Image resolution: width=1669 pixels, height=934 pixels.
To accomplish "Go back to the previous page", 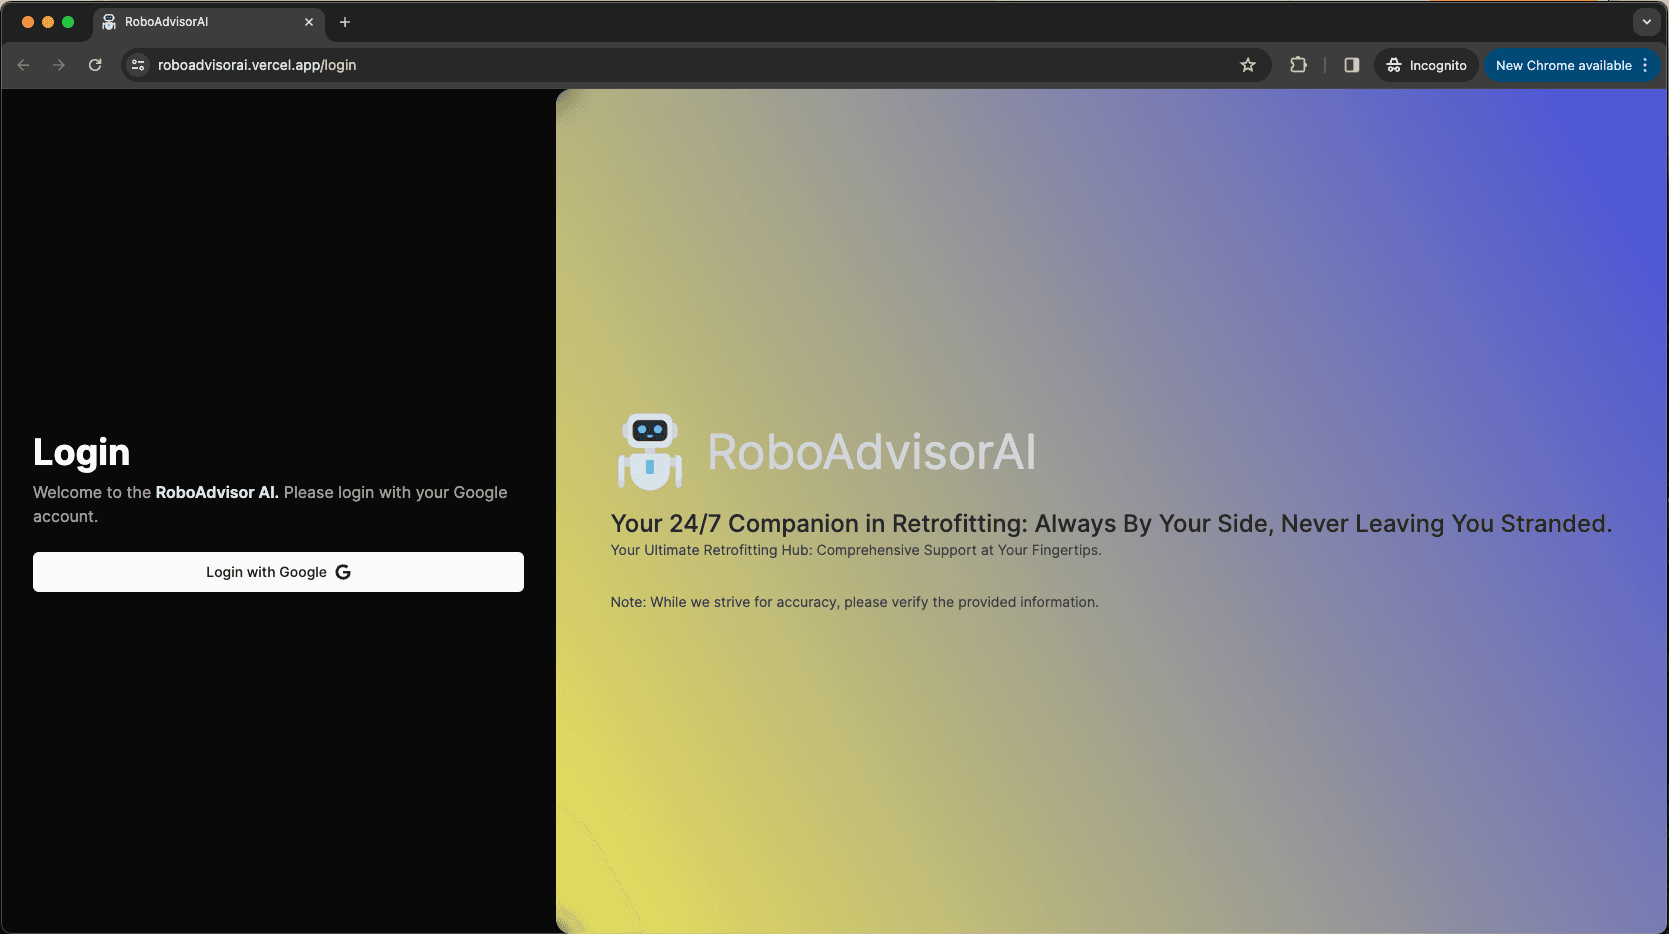I will point(24,65).
